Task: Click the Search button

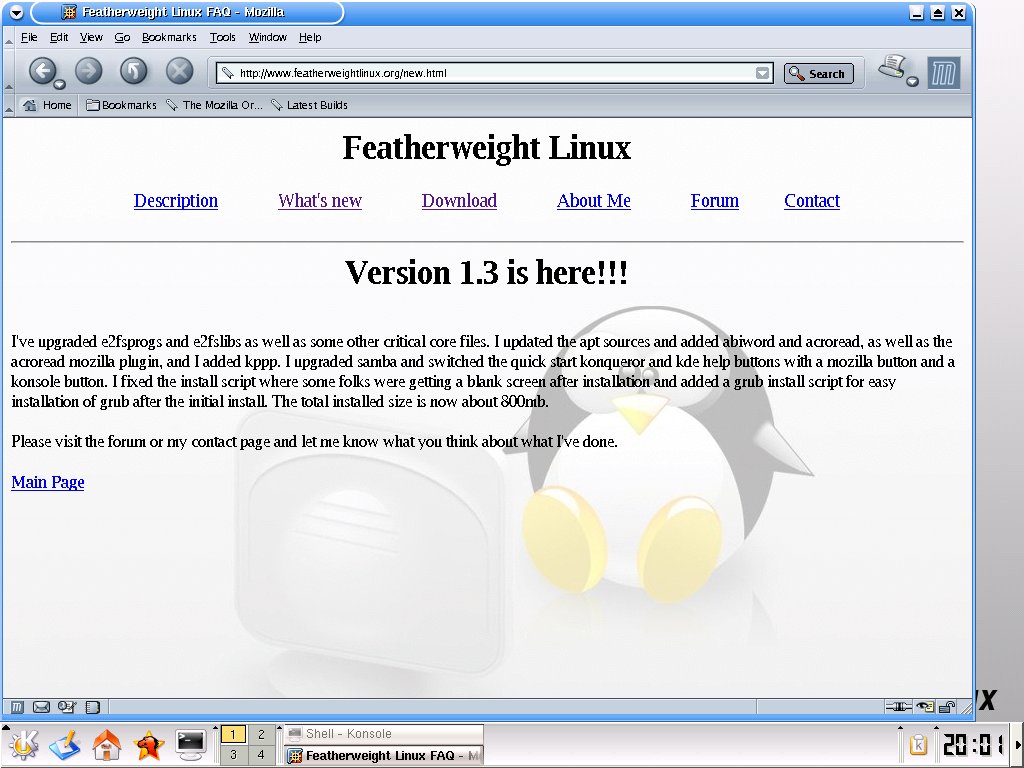Action: click(818, 73)
